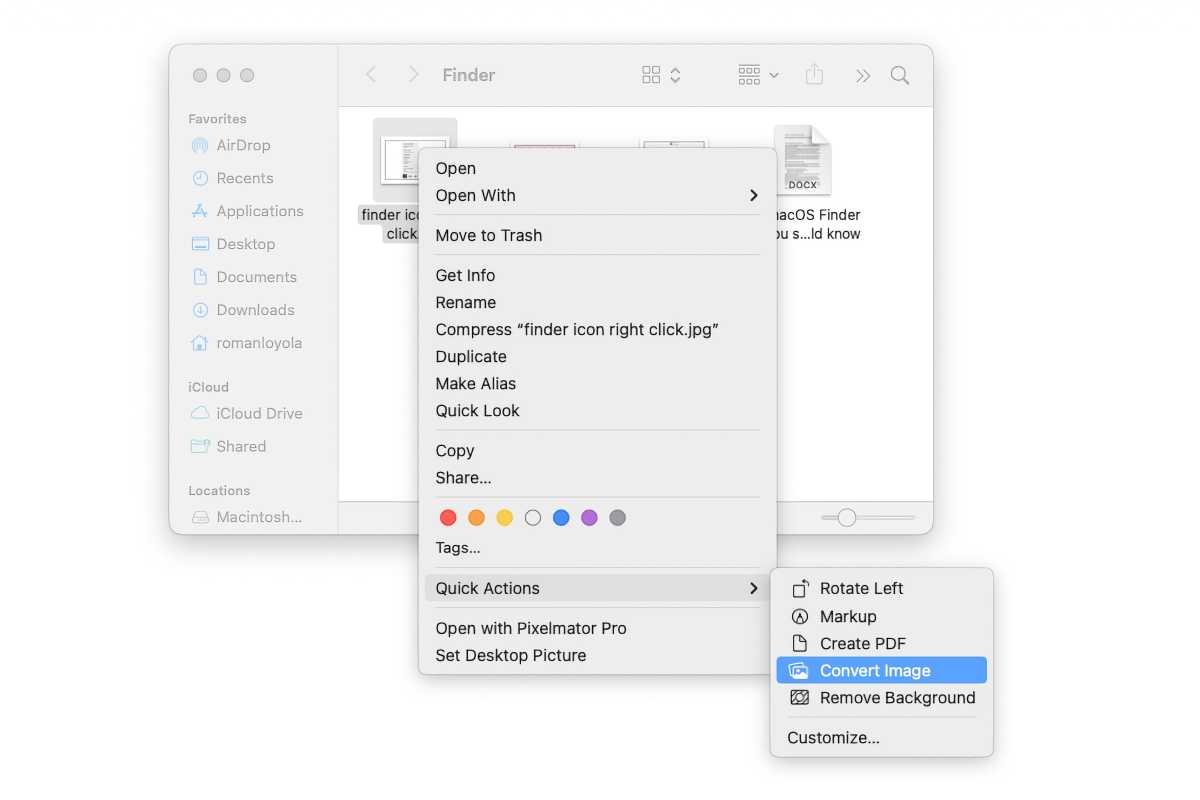The height and width of the screenshot is (800, 1200).
Task: Apply the purple tag color
Action: click(x=590, y=518)
